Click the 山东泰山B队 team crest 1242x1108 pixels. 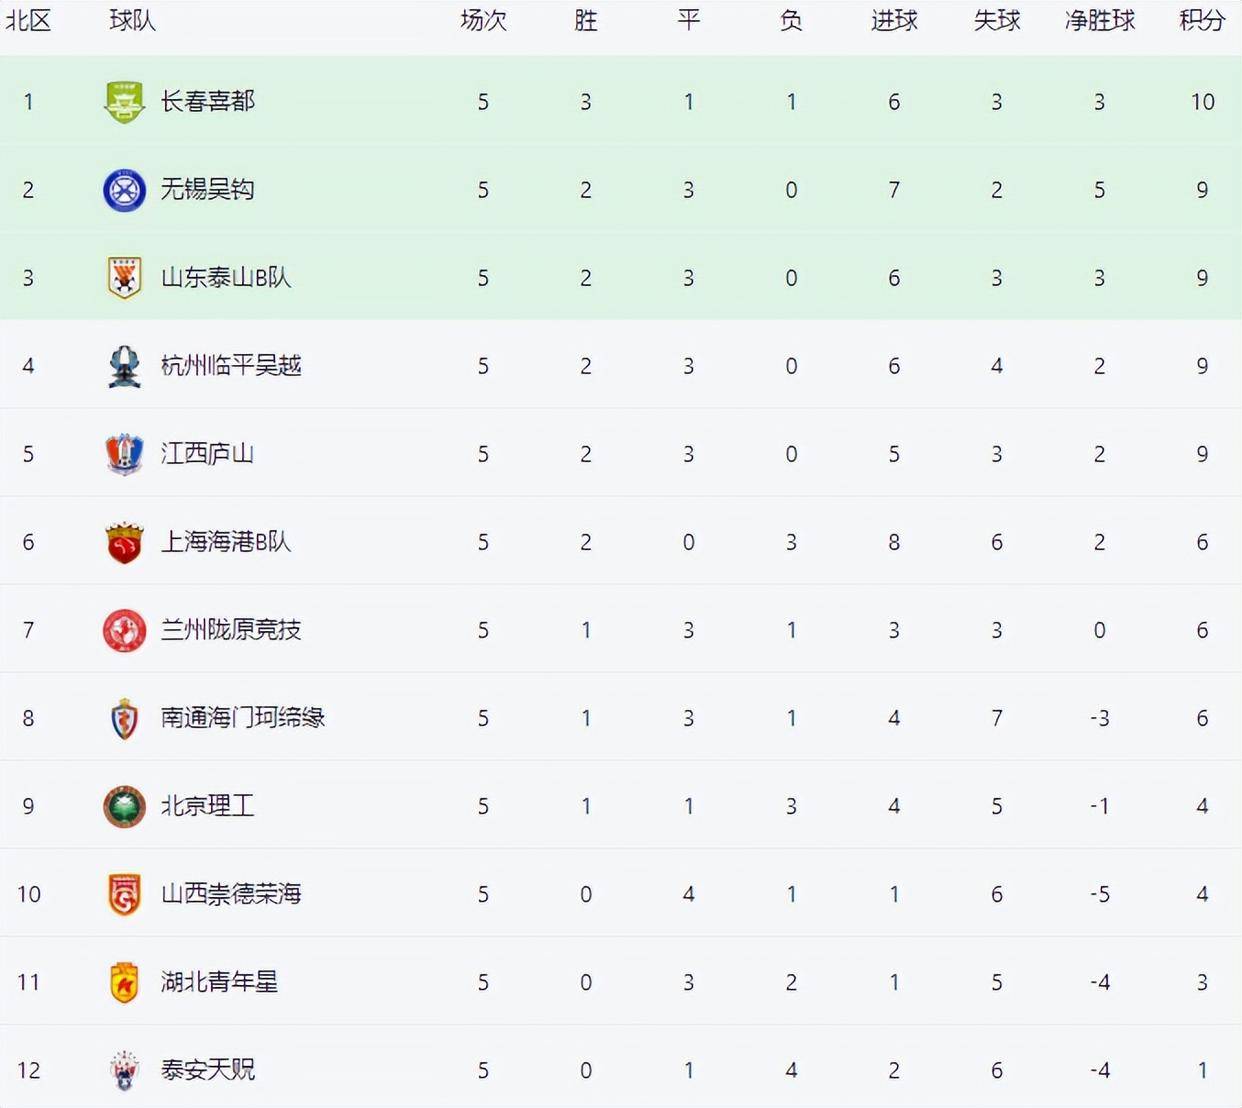point(124,278)
